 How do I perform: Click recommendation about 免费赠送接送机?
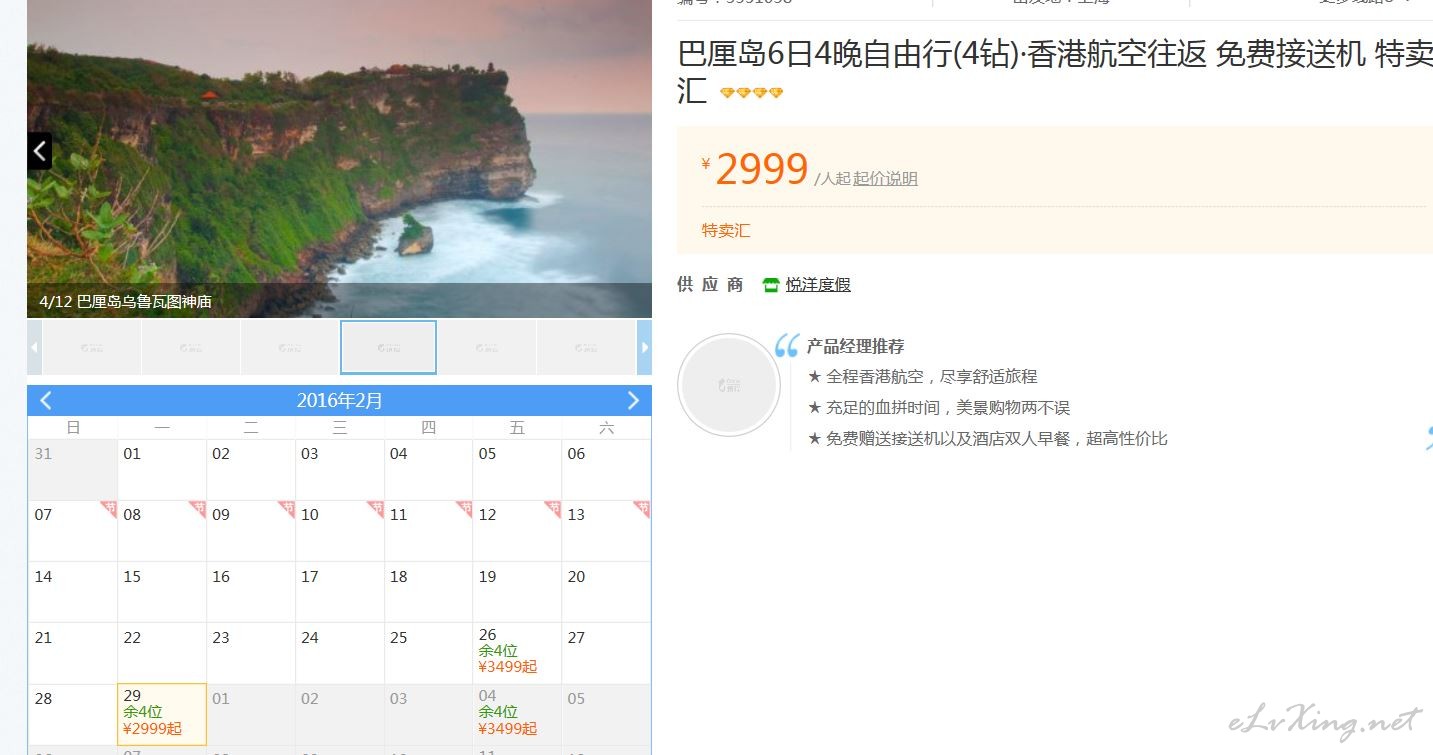tap(988, 439)
